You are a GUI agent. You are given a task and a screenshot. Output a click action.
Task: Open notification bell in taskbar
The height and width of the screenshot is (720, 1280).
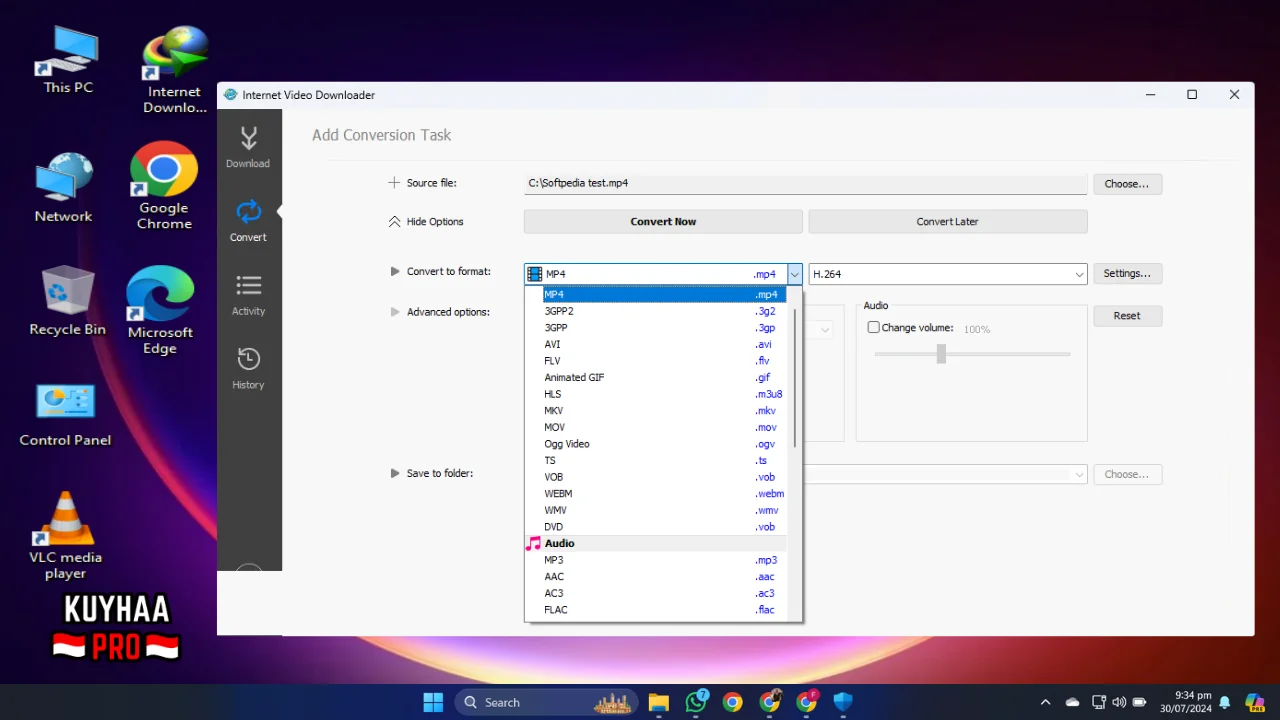(x=1224, y=702)
